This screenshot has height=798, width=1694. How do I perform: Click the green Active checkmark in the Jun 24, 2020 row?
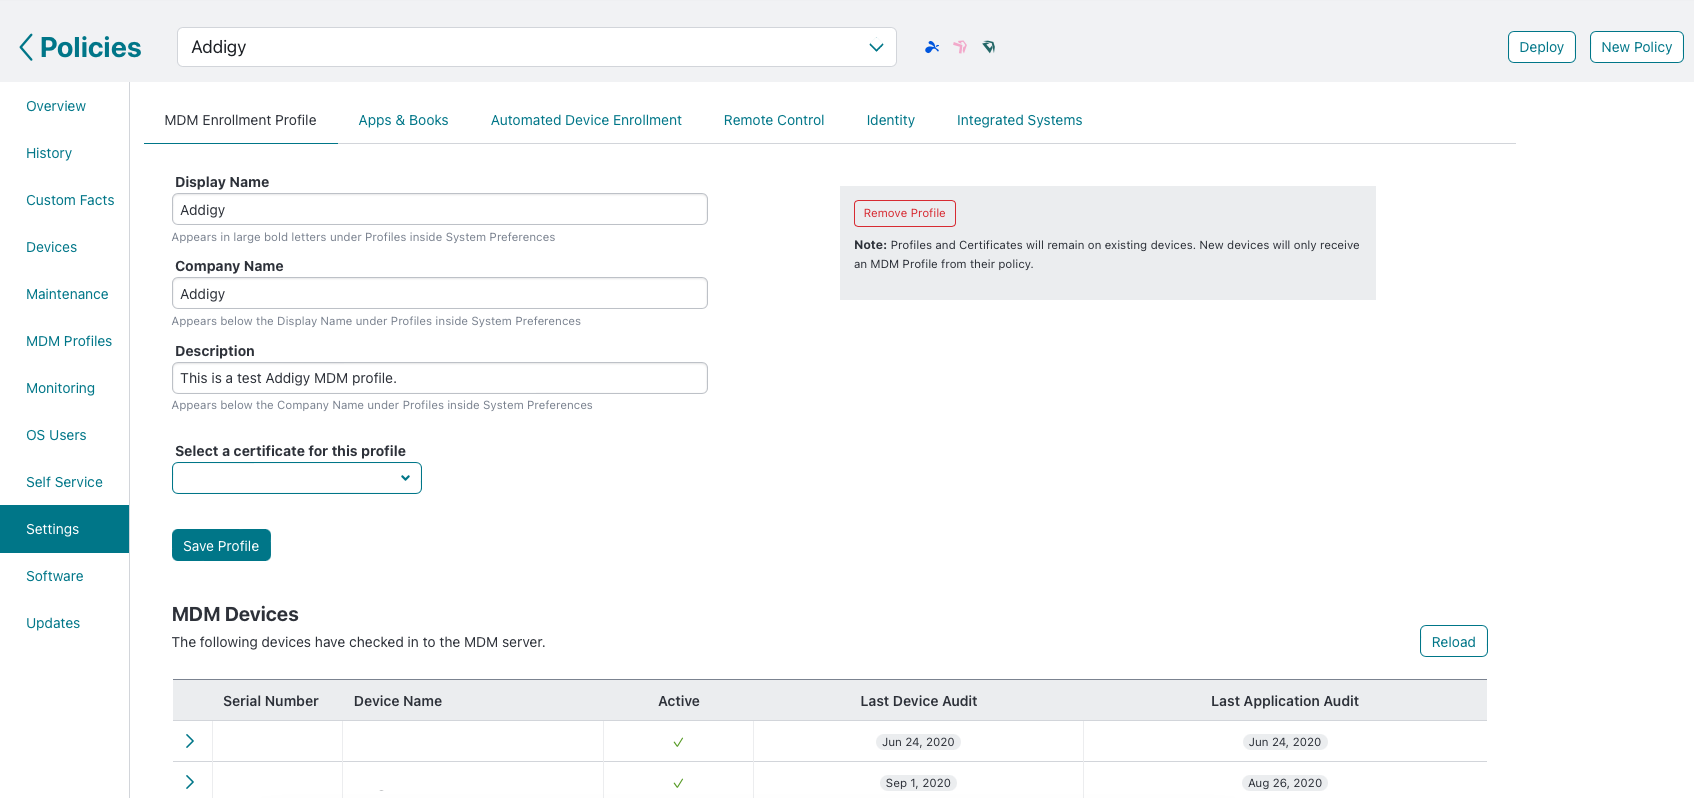coord(678,742)
